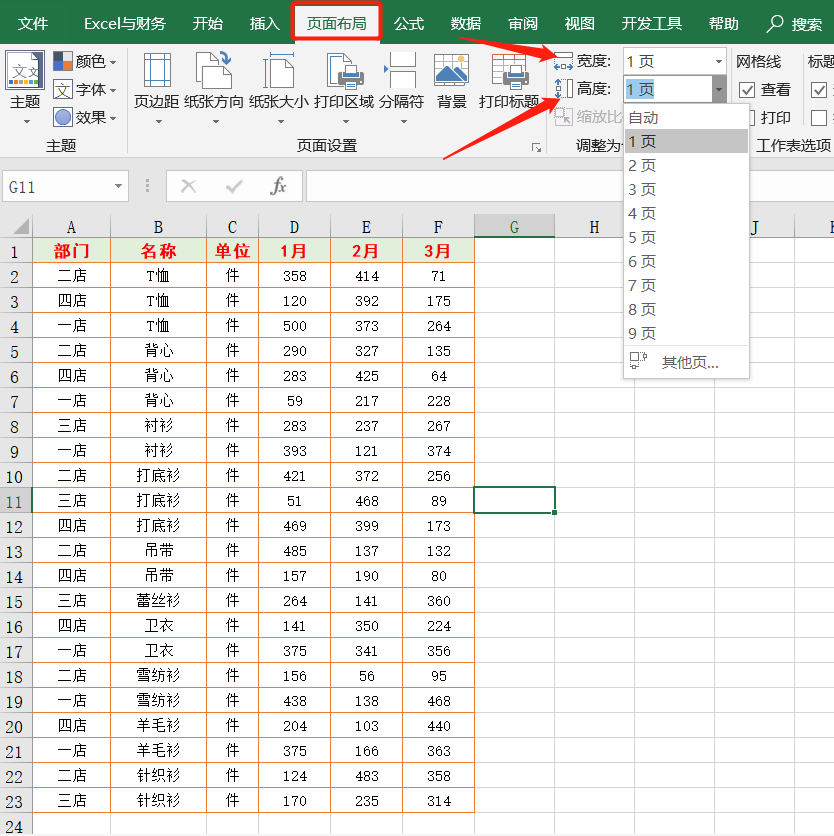Expand the arrow under 页边距
Image resolution: width=834 pixels, height=836 pixels.
pos(158,122)
